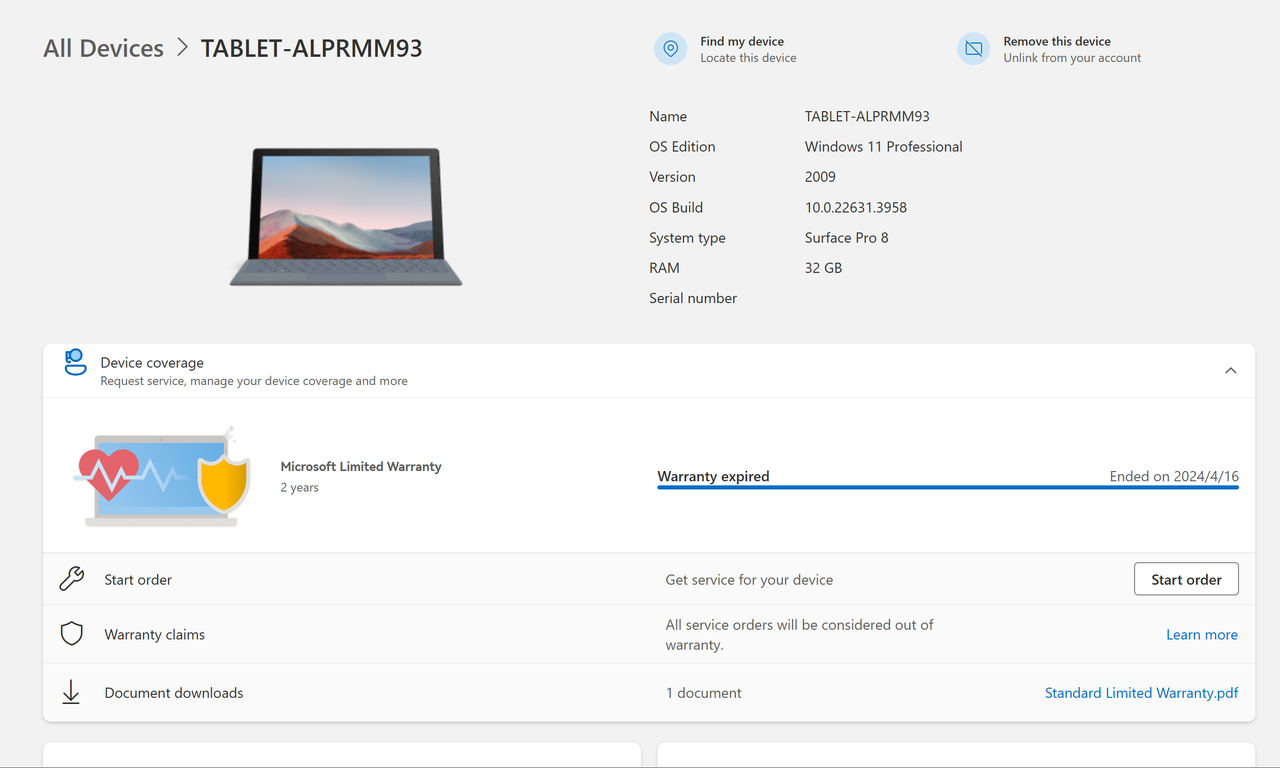Click the System type label
Viewport: 1280px width, 768px height.
(x=687, y=238)
